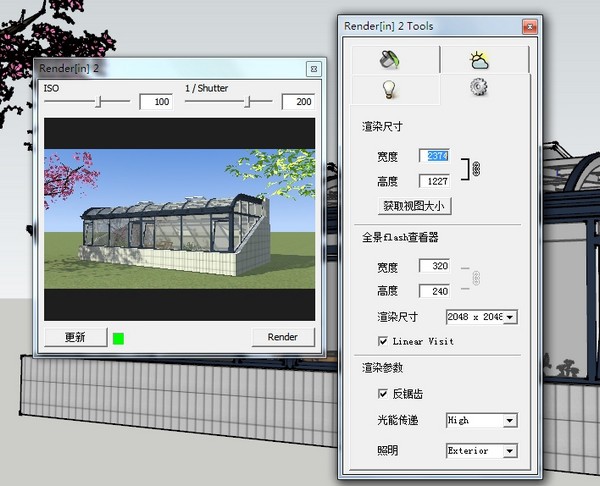This screenshot has width=600, height=486.
Task: Toggle the Linear Visit checkbox
Action: click(x=383, y=341)
